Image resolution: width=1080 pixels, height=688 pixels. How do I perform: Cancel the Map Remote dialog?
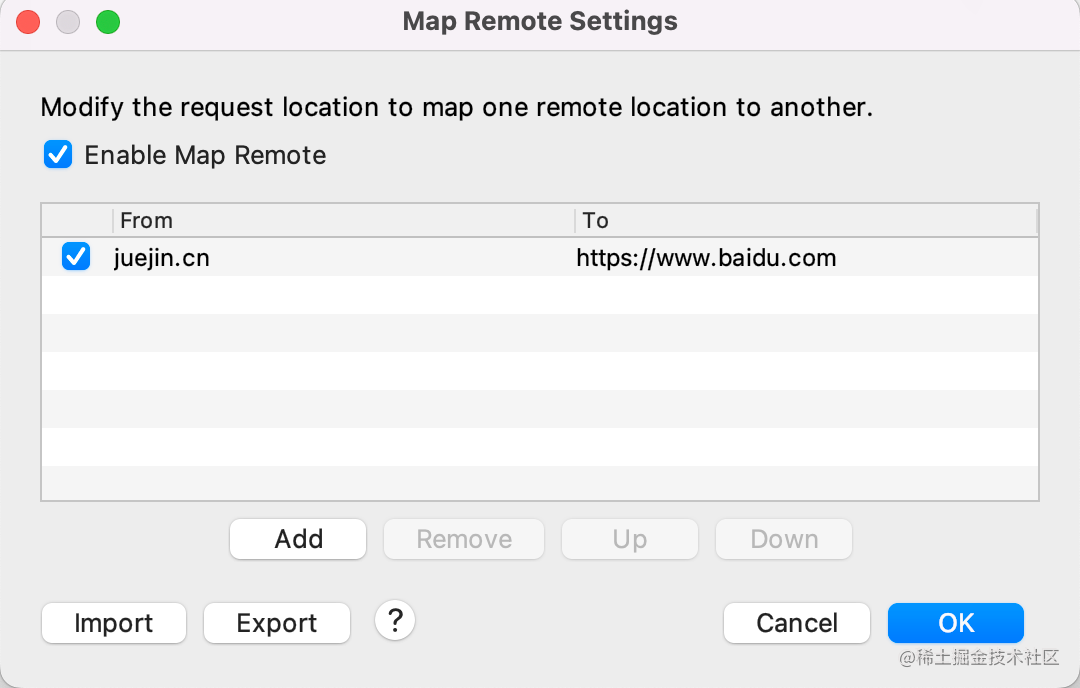pos(797,623)
